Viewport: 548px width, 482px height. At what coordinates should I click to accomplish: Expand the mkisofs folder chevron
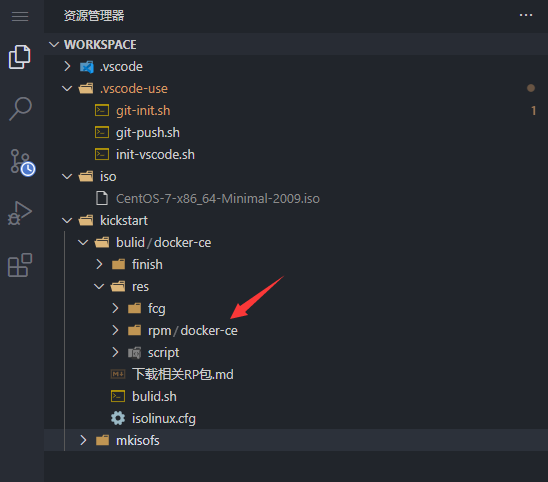[83, 440]
